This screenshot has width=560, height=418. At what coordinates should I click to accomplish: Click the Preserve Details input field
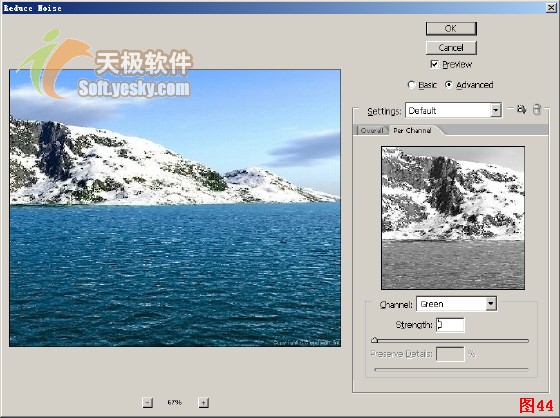tap(450, 354)
